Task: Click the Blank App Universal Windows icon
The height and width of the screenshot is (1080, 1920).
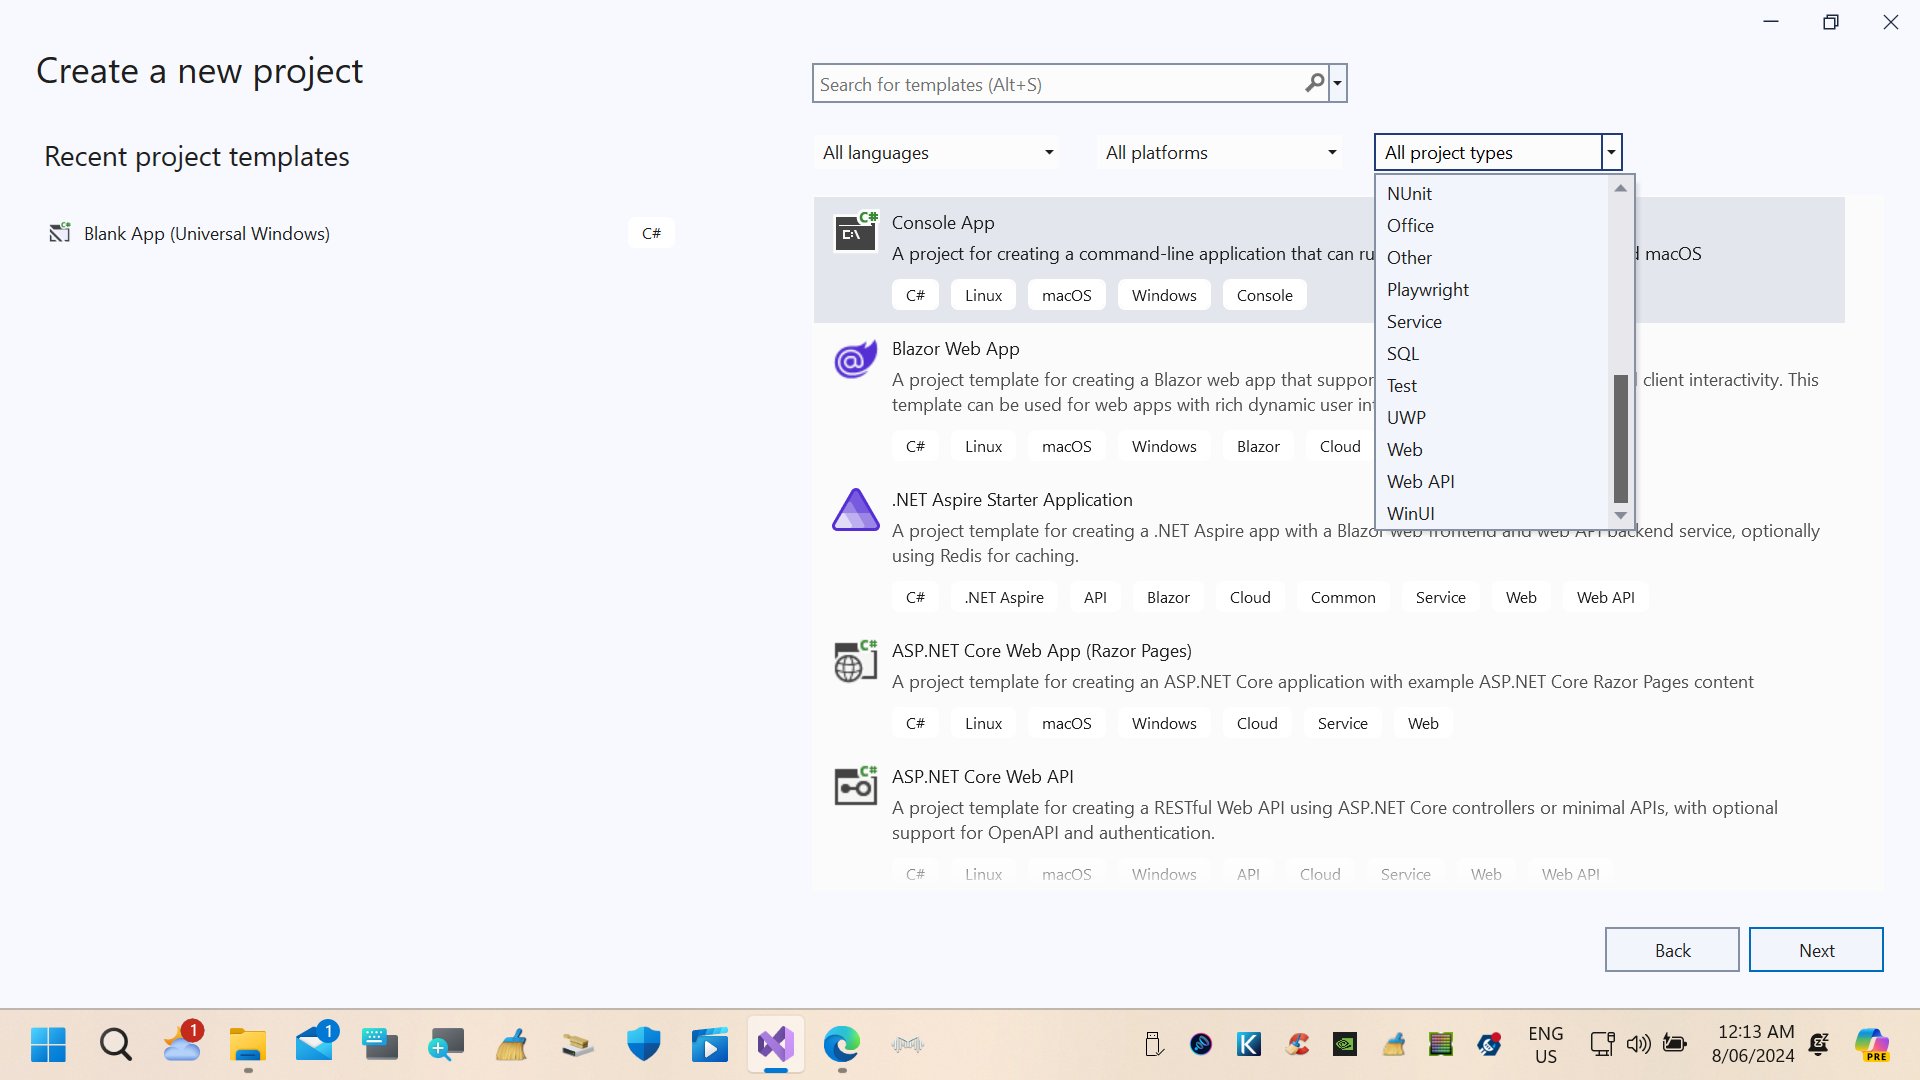Action: pyautogui.click(x=60, y=233)
